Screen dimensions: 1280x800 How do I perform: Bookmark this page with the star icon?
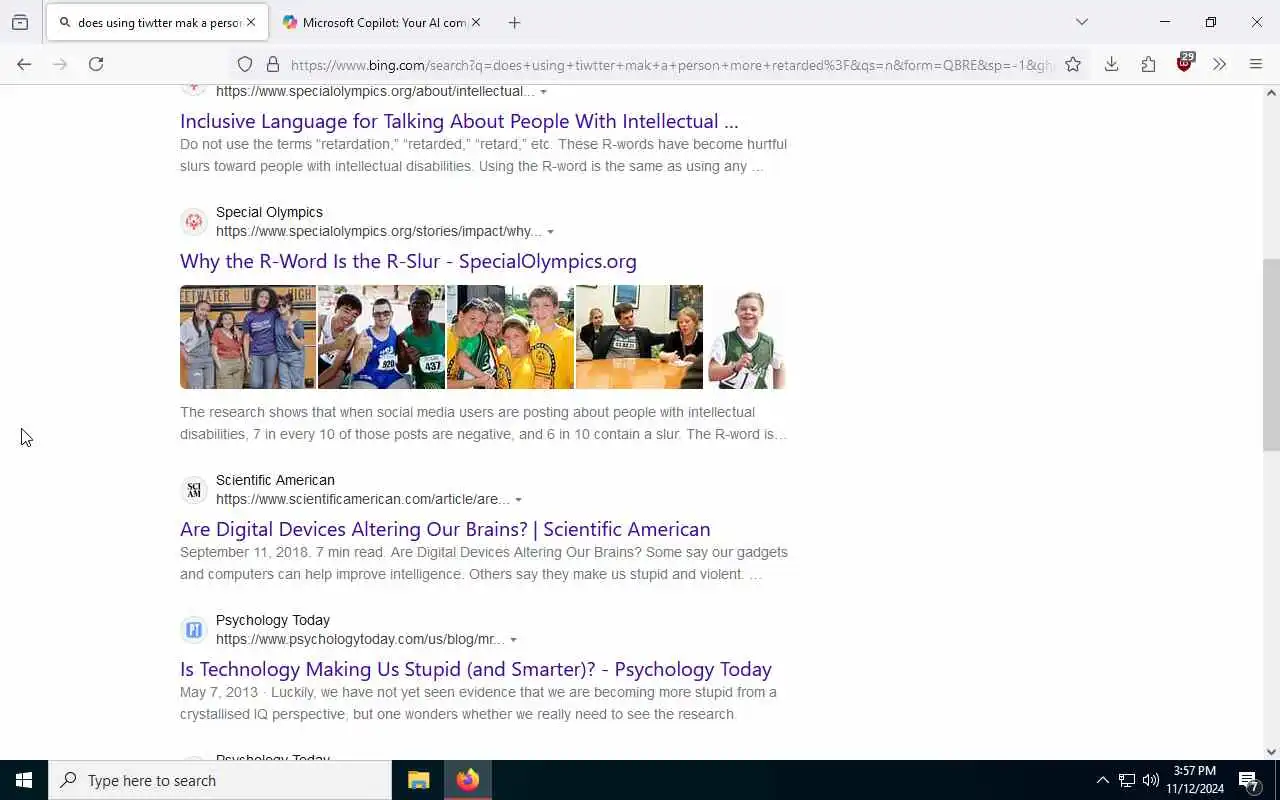pos(1073,65)
